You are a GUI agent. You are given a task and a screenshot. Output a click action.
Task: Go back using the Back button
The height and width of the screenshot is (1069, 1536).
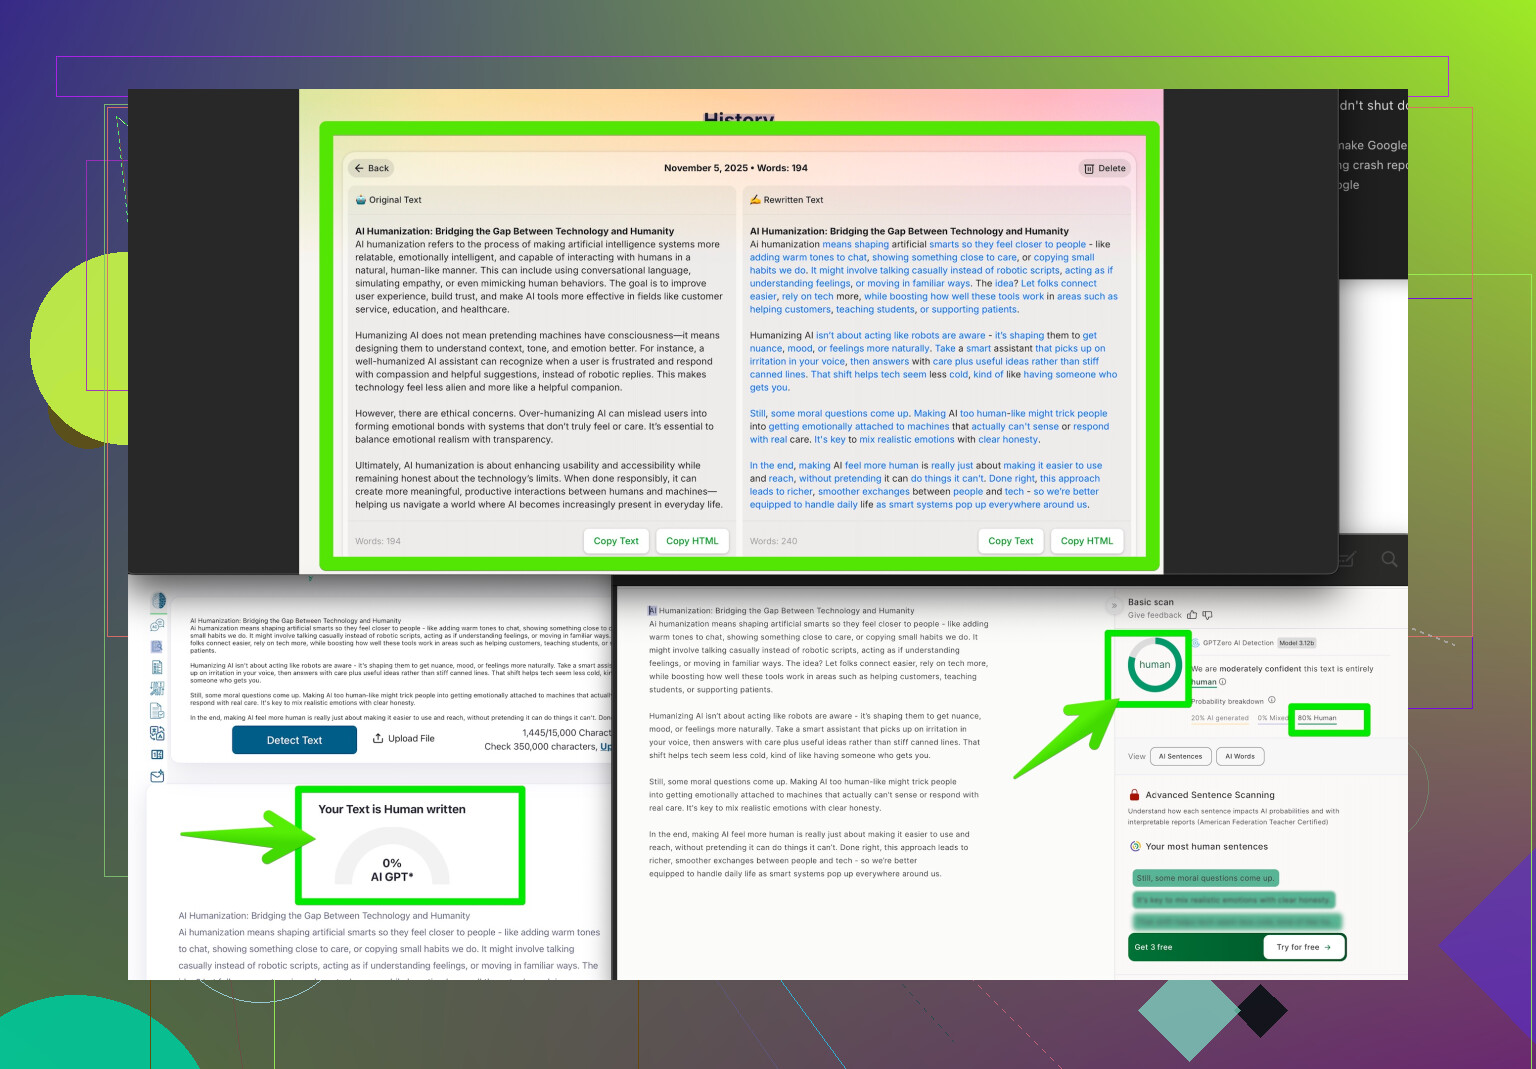point(371,168)
